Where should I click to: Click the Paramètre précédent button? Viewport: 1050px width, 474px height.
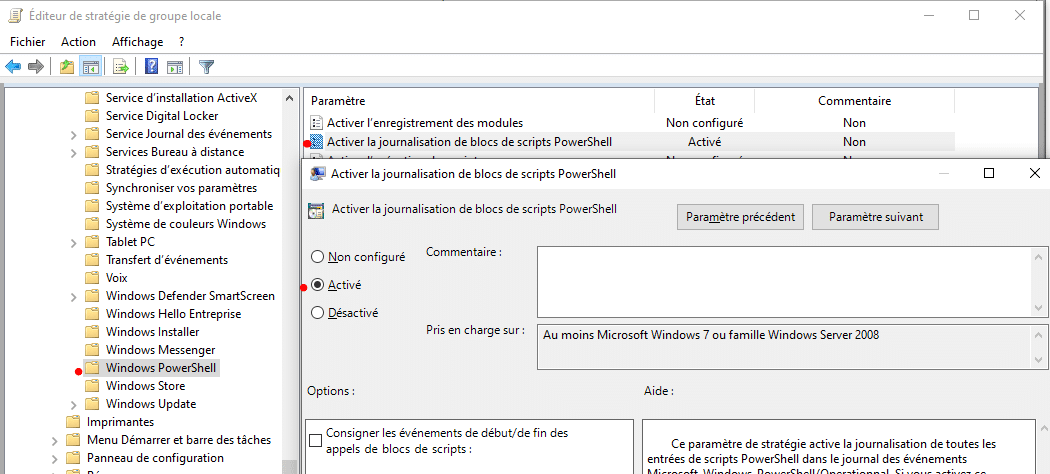[741, 217]
